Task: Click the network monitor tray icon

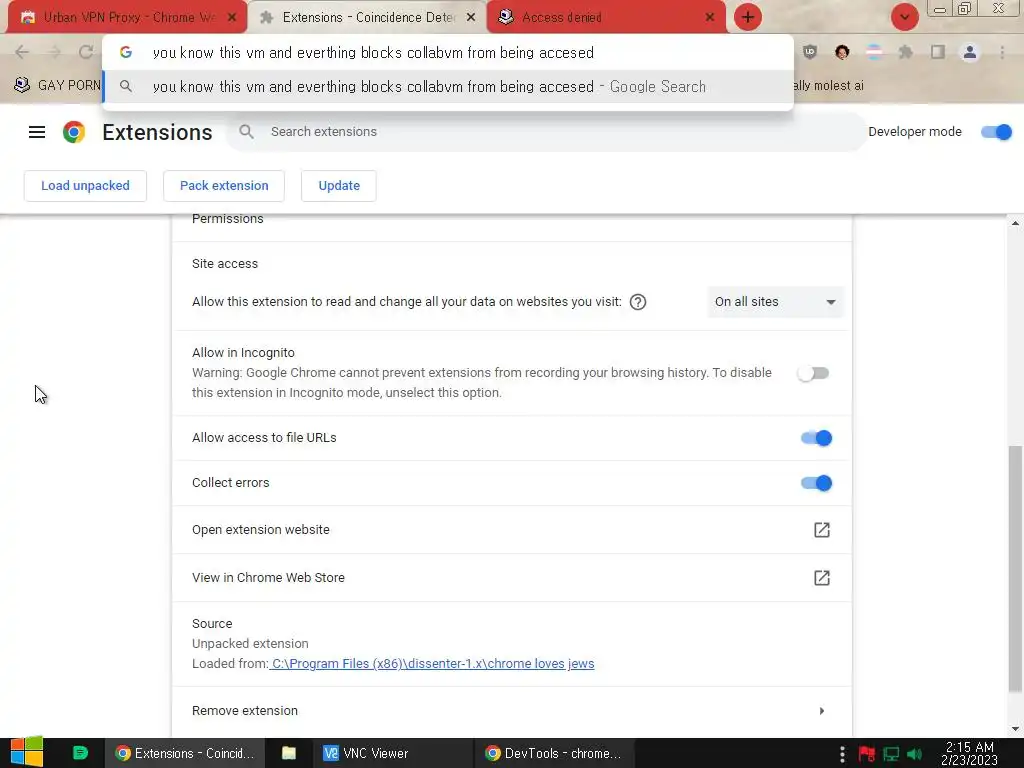Action: coord(891,754)
